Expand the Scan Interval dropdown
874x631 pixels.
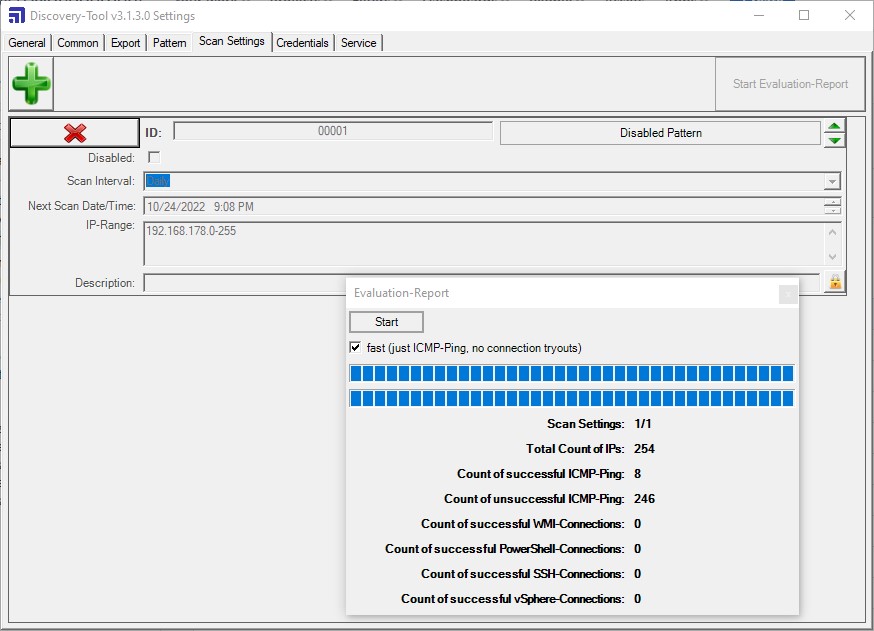click(x=832, y=181)
